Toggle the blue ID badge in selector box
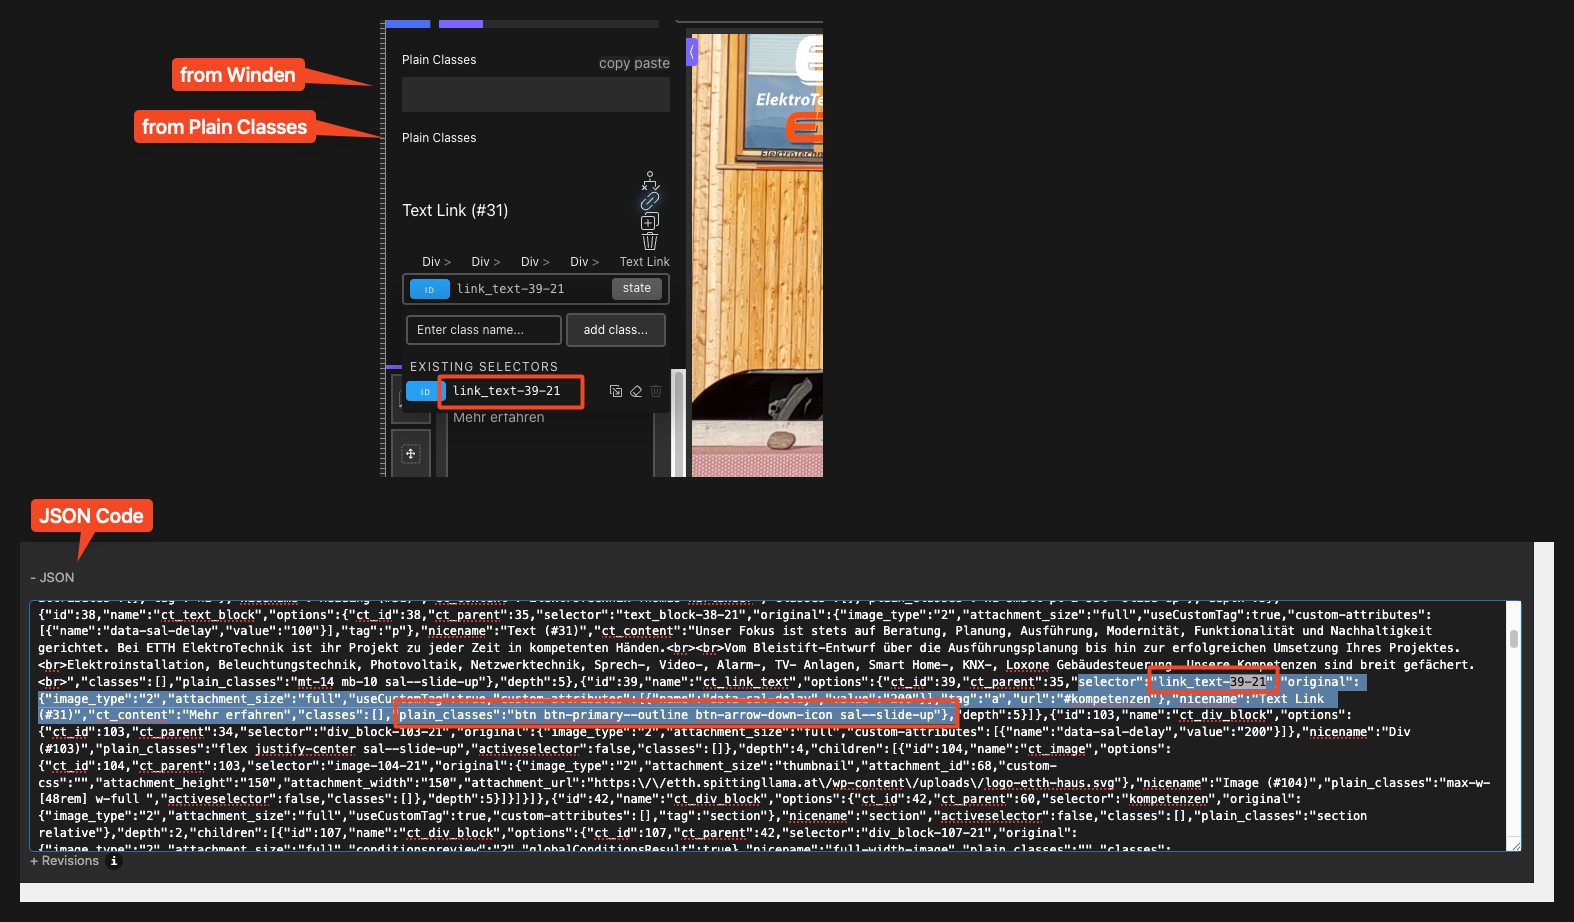This screenshot has width=1574, height=922. pyautogui.click(x=429, y=289)
